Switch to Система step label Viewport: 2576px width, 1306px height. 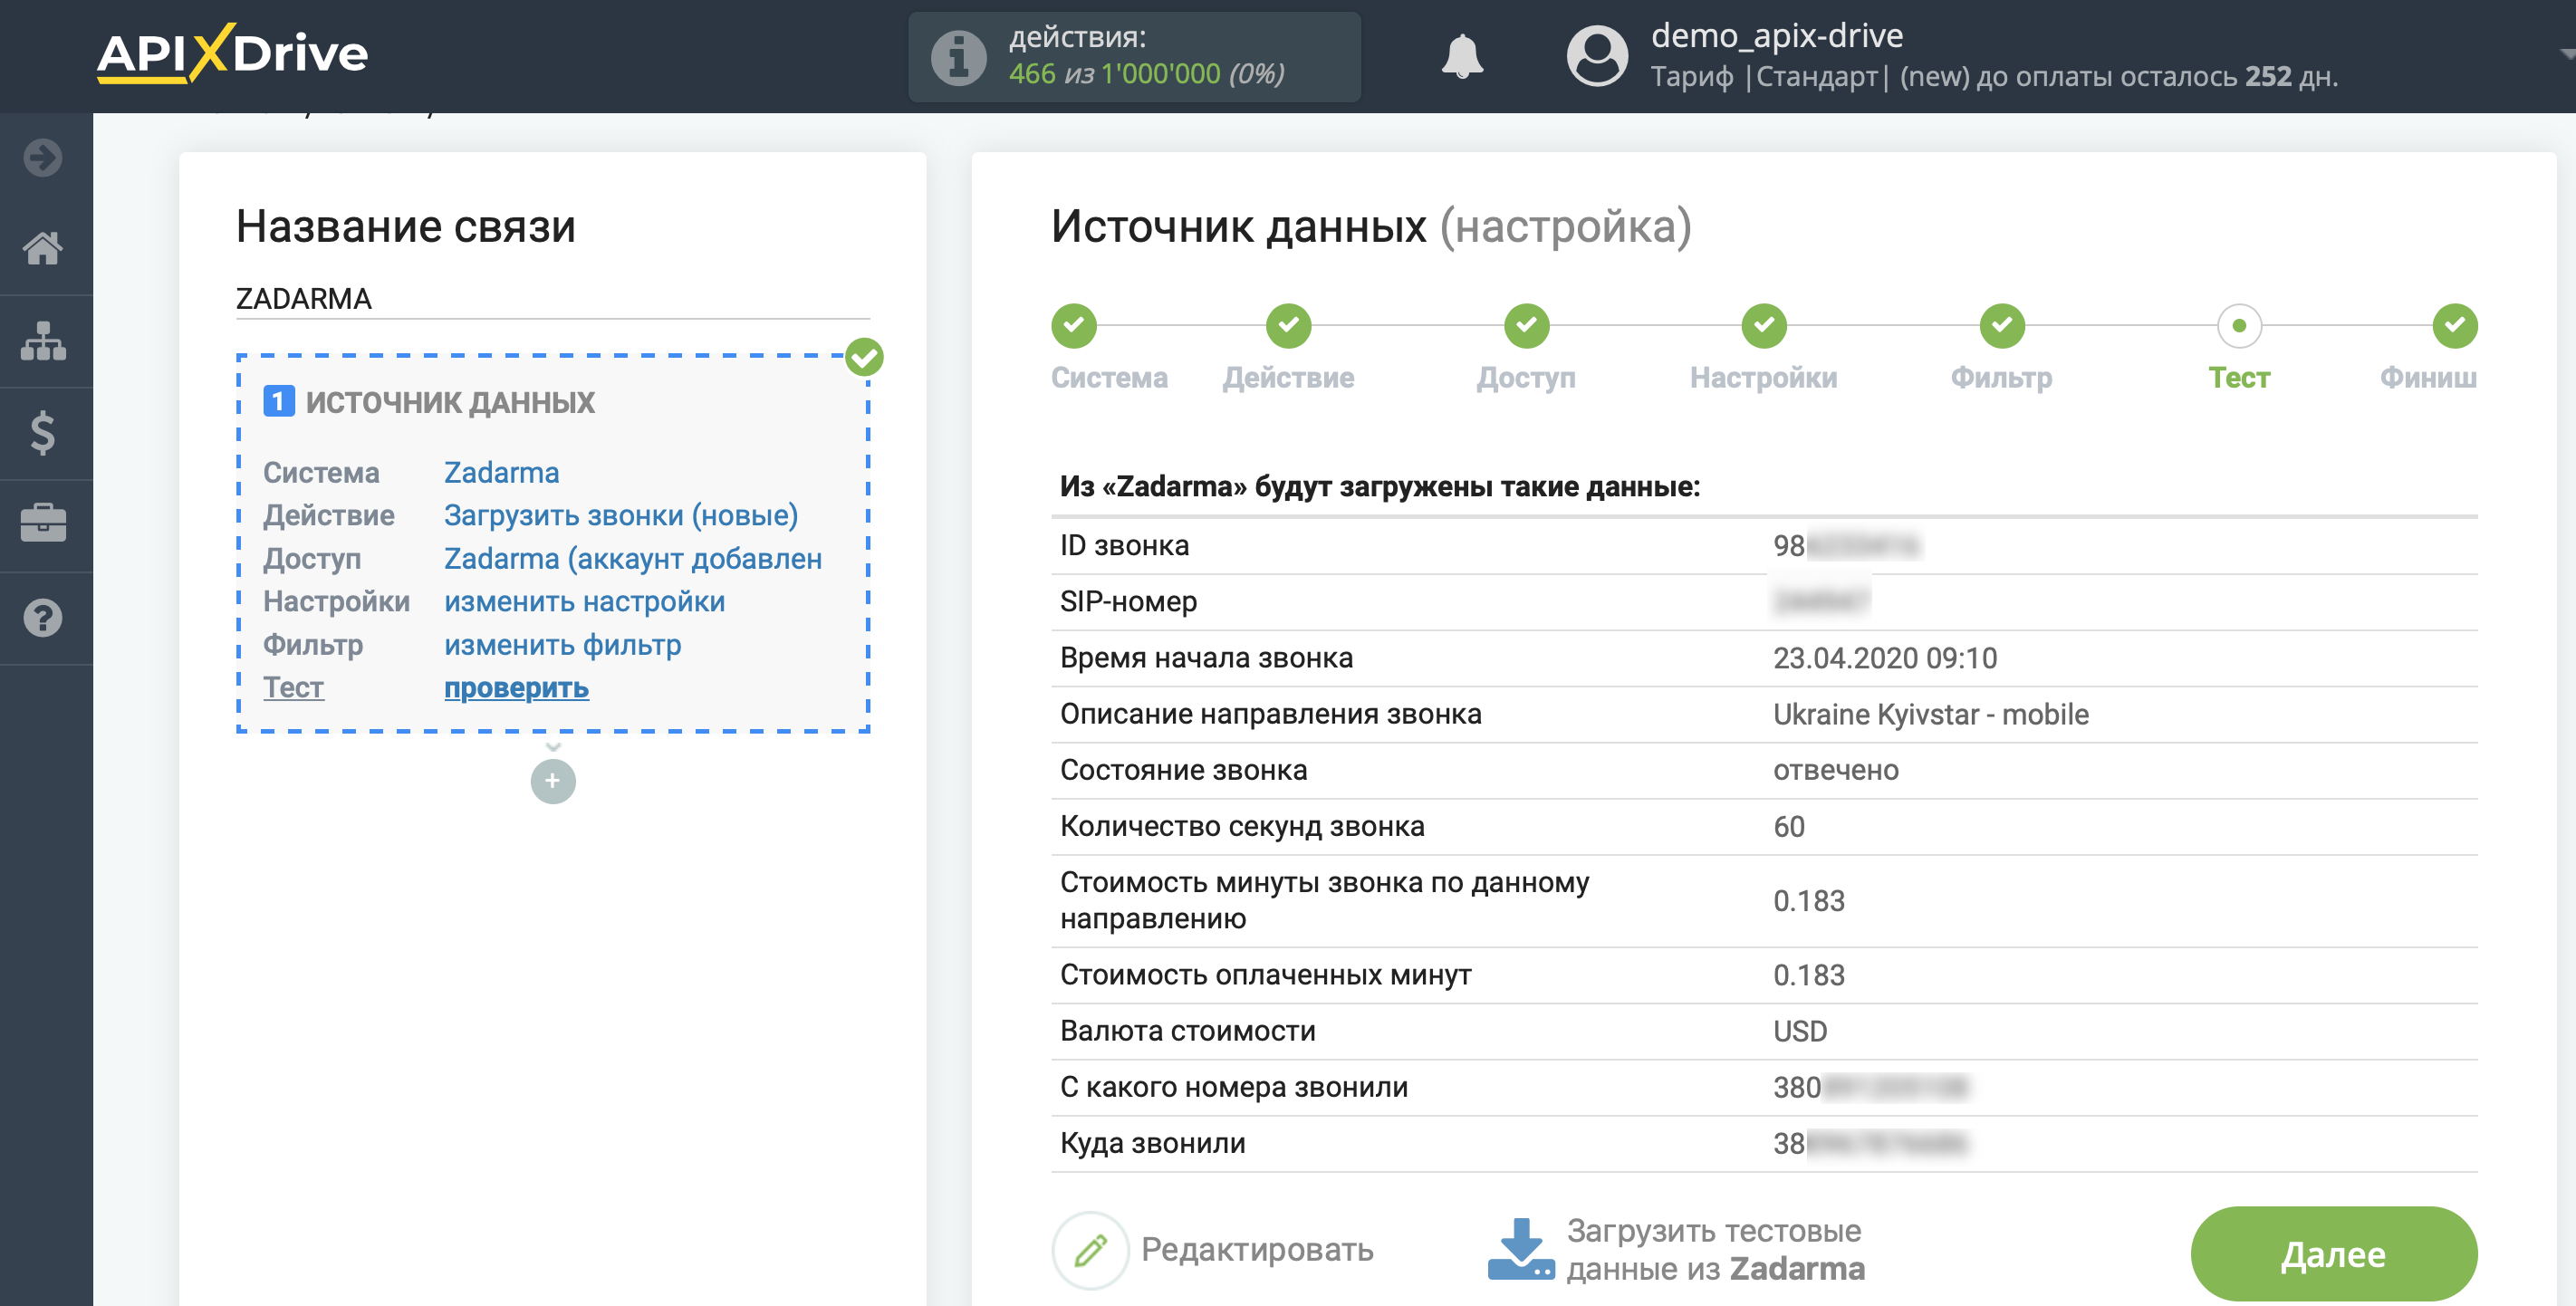click(x=1109, y=378)
